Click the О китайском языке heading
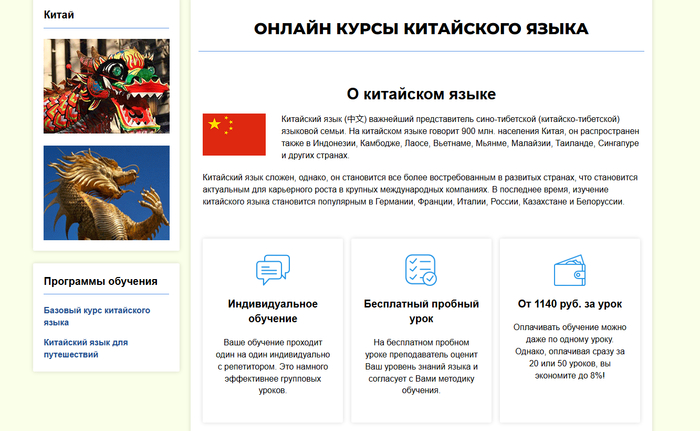This screenshot has height=431, width=700. pyautogui.click(x=421, y=94)
